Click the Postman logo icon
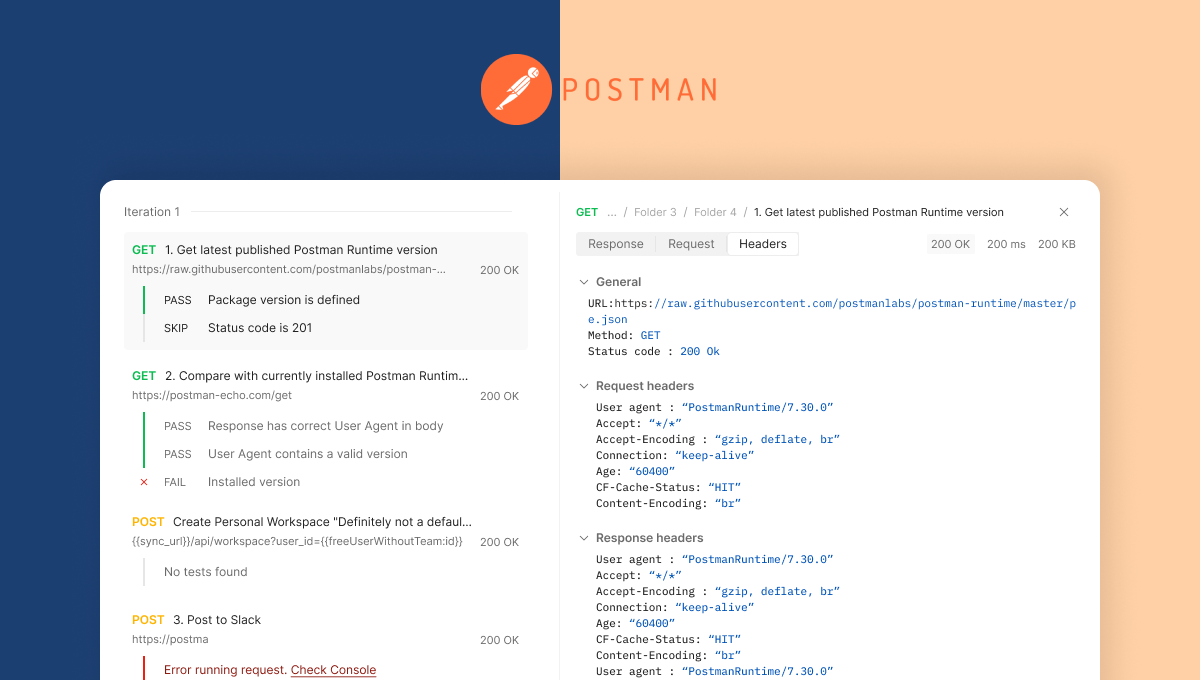This screenshot has height=680, width=1200. [x=517, y=89]
